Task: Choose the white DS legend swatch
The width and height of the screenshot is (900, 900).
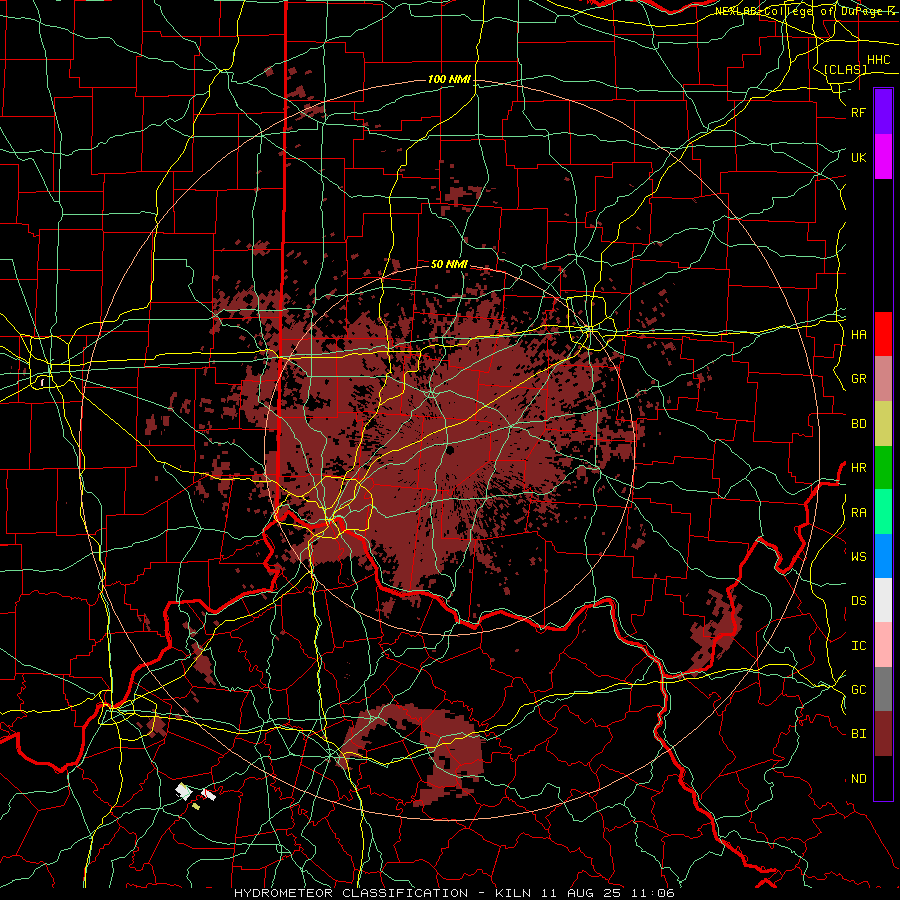Action: point(883,600)
